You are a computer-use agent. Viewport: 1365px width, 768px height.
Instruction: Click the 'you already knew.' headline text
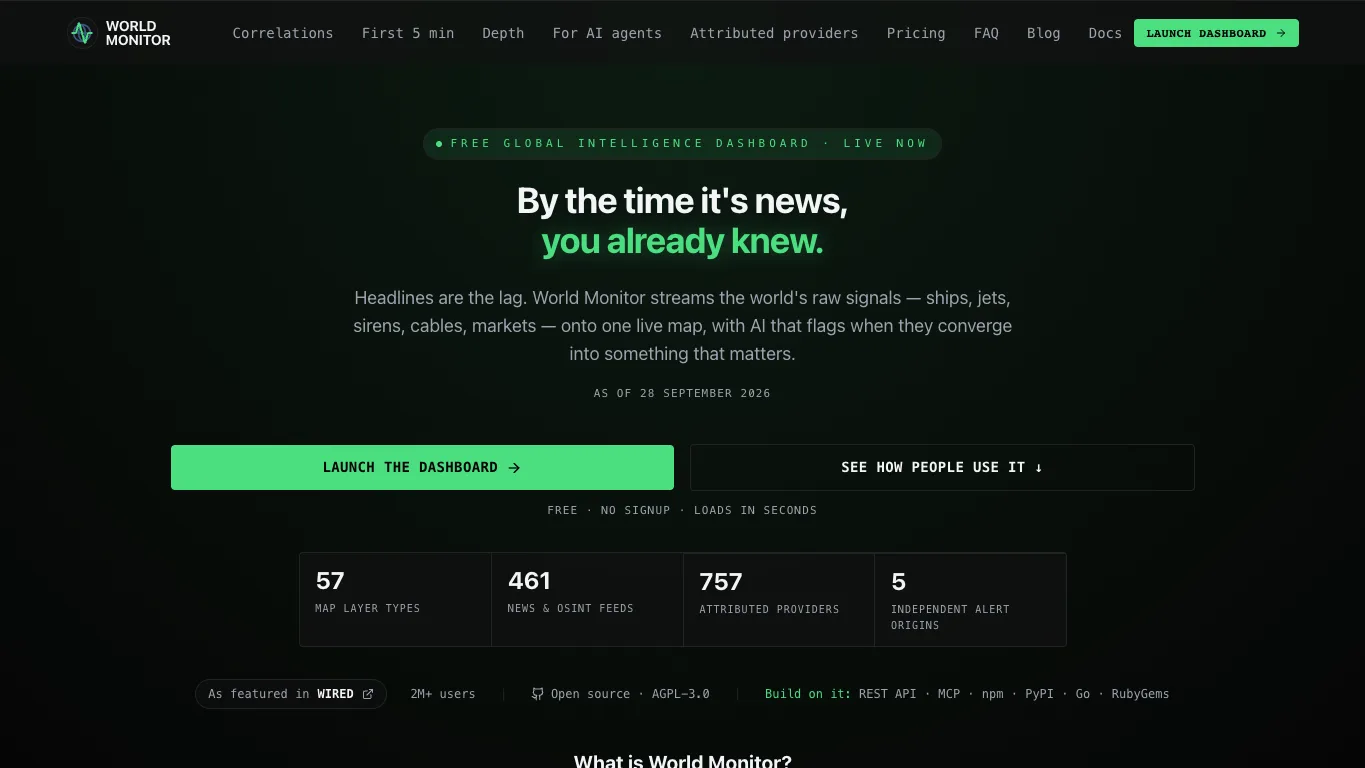point(682,241)
